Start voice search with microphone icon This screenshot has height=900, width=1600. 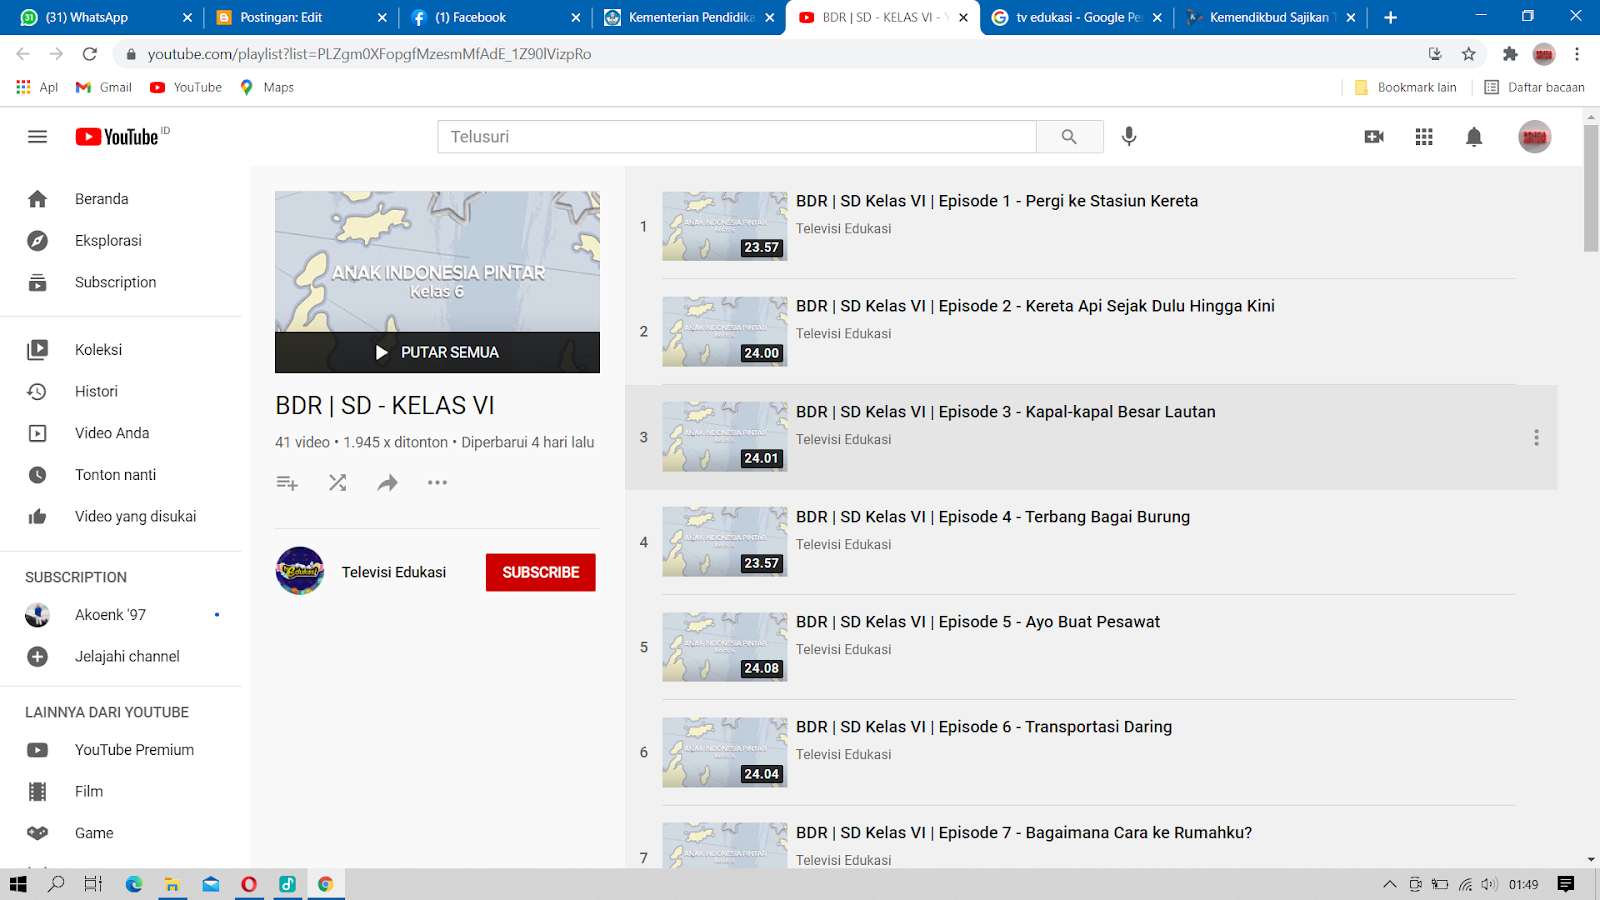[1129, 137]
